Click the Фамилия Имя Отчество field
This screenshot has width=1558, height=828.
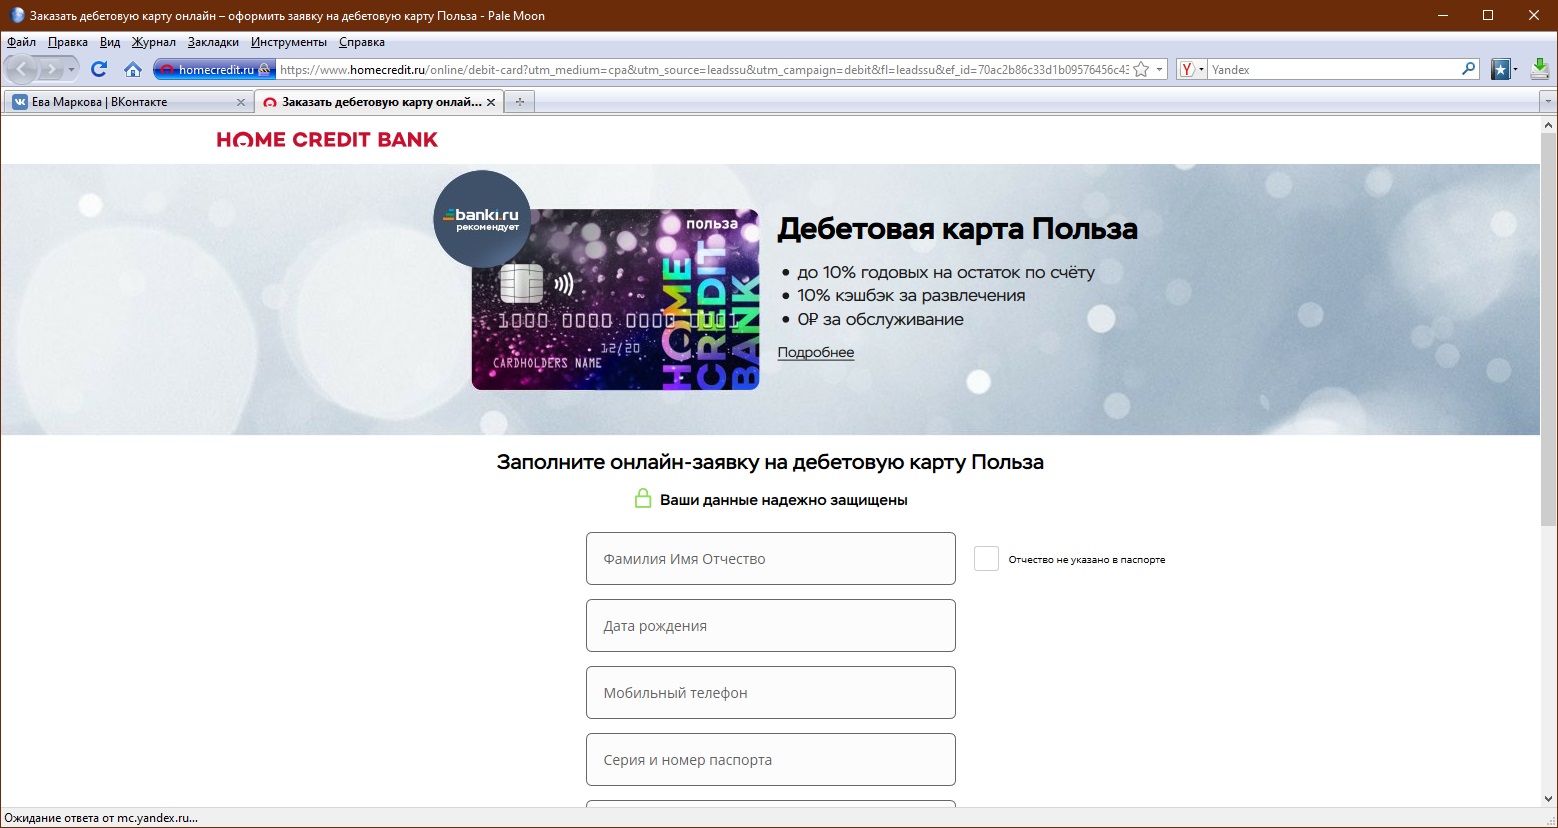point(771,559)
